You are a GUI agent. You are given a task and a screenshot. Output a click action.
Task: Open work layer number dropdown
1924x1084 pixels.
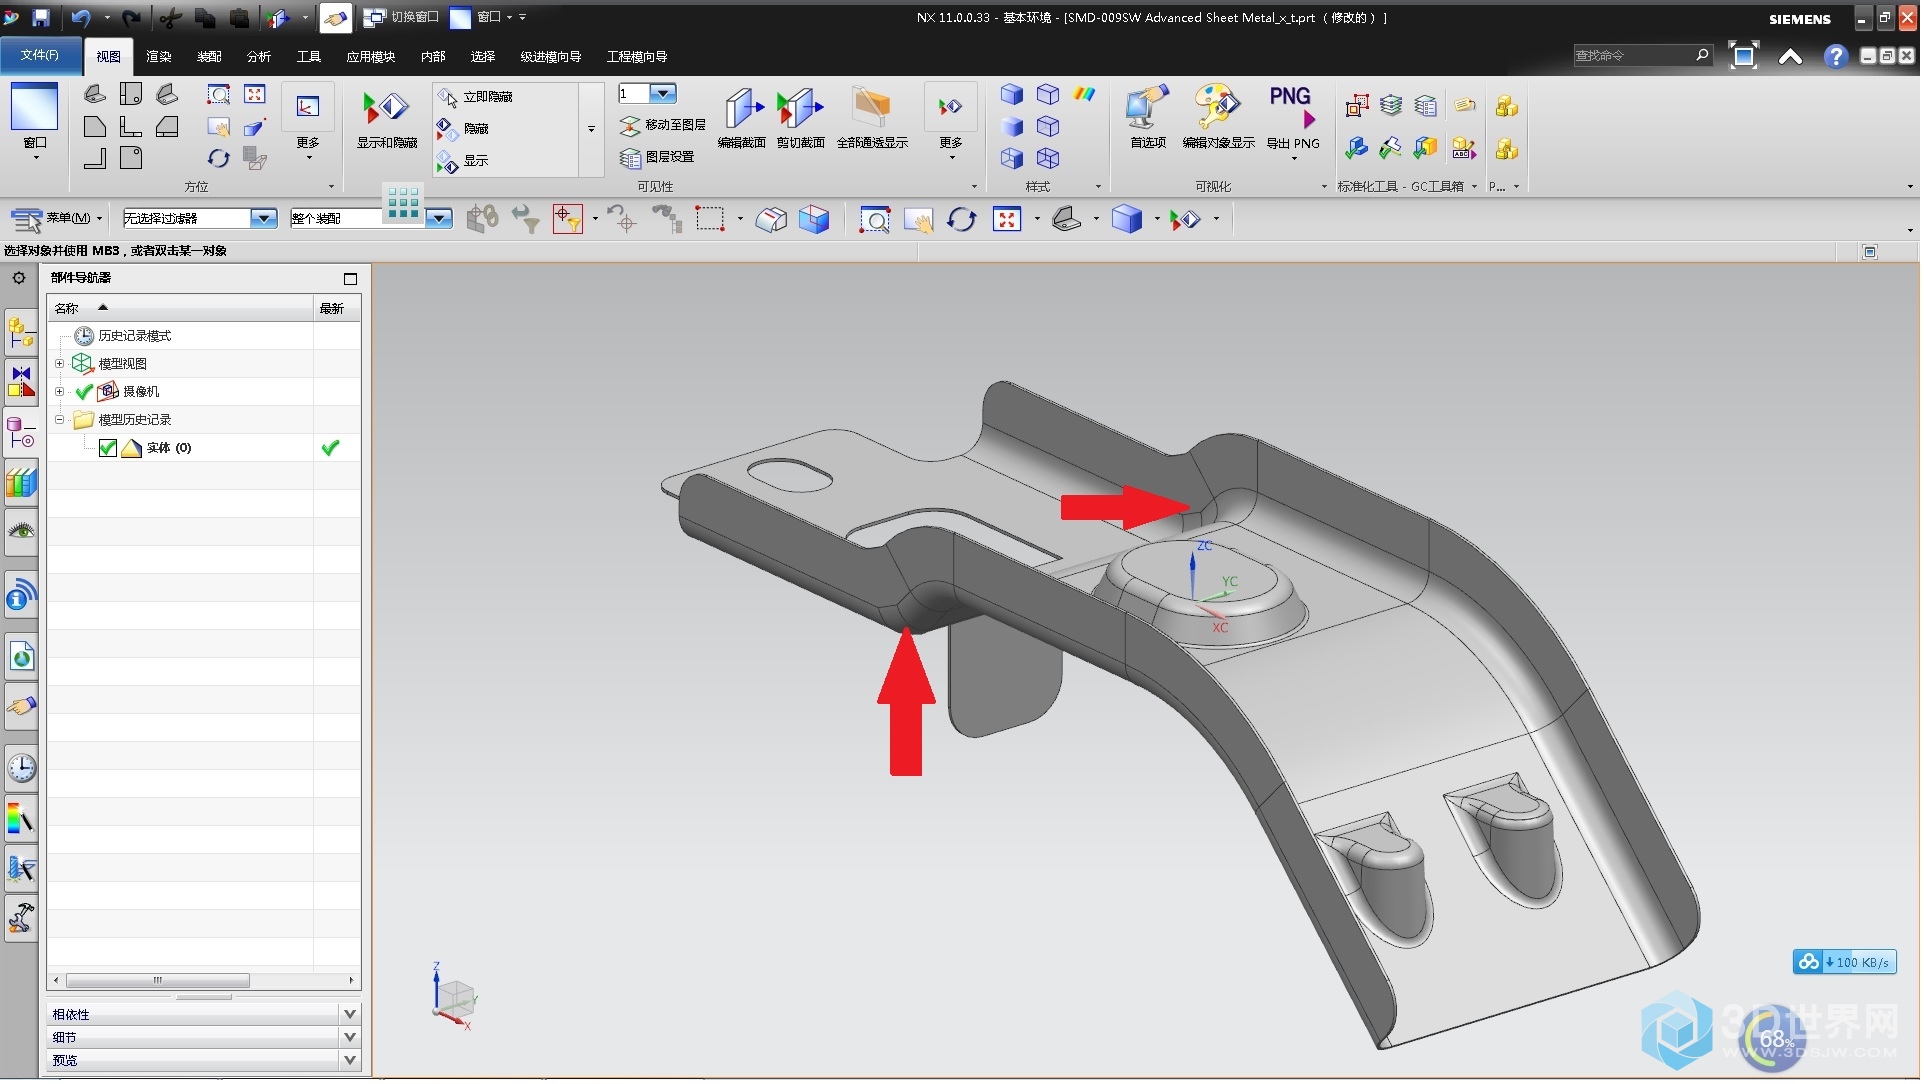pos(663,94)
